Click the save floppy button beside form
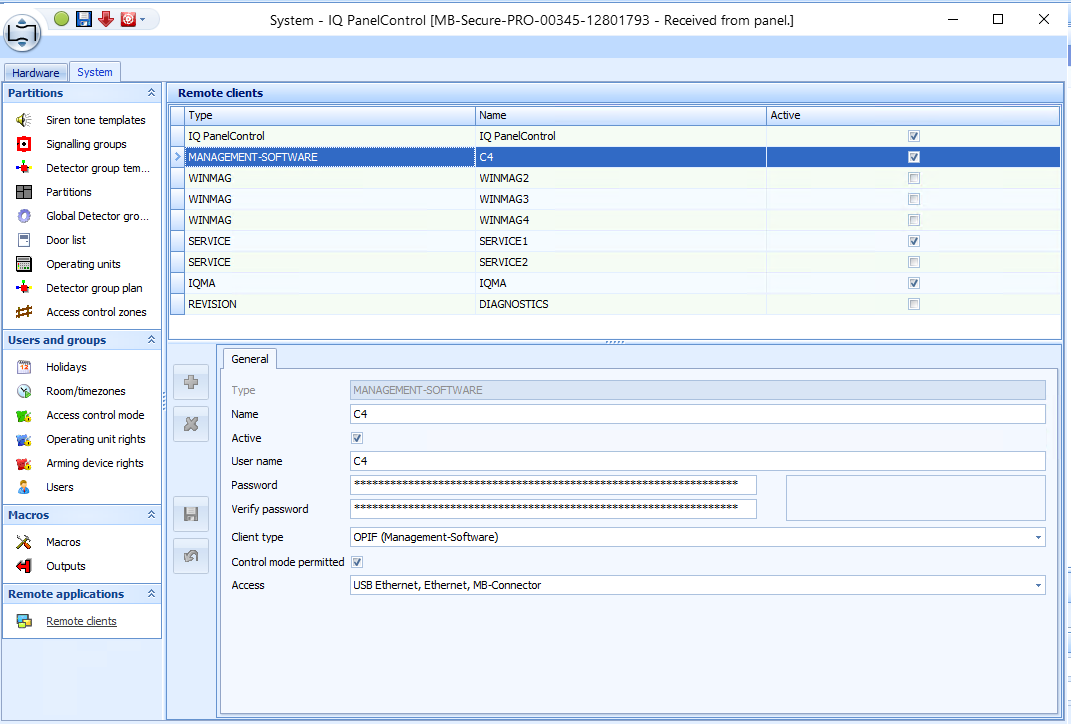Viewport: 1071px width, 724px height. [191, 514]
